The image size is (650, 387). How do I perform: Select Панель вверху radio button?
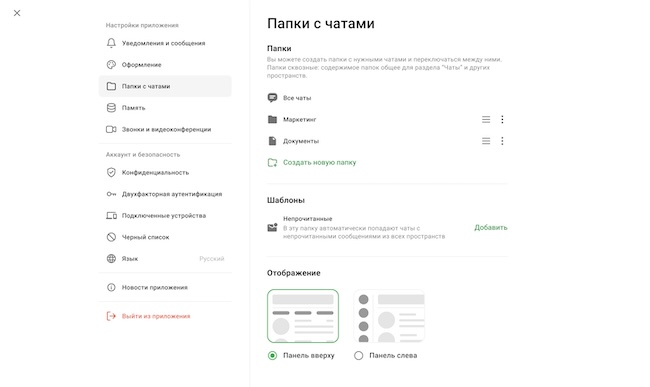tap(272, 356)
